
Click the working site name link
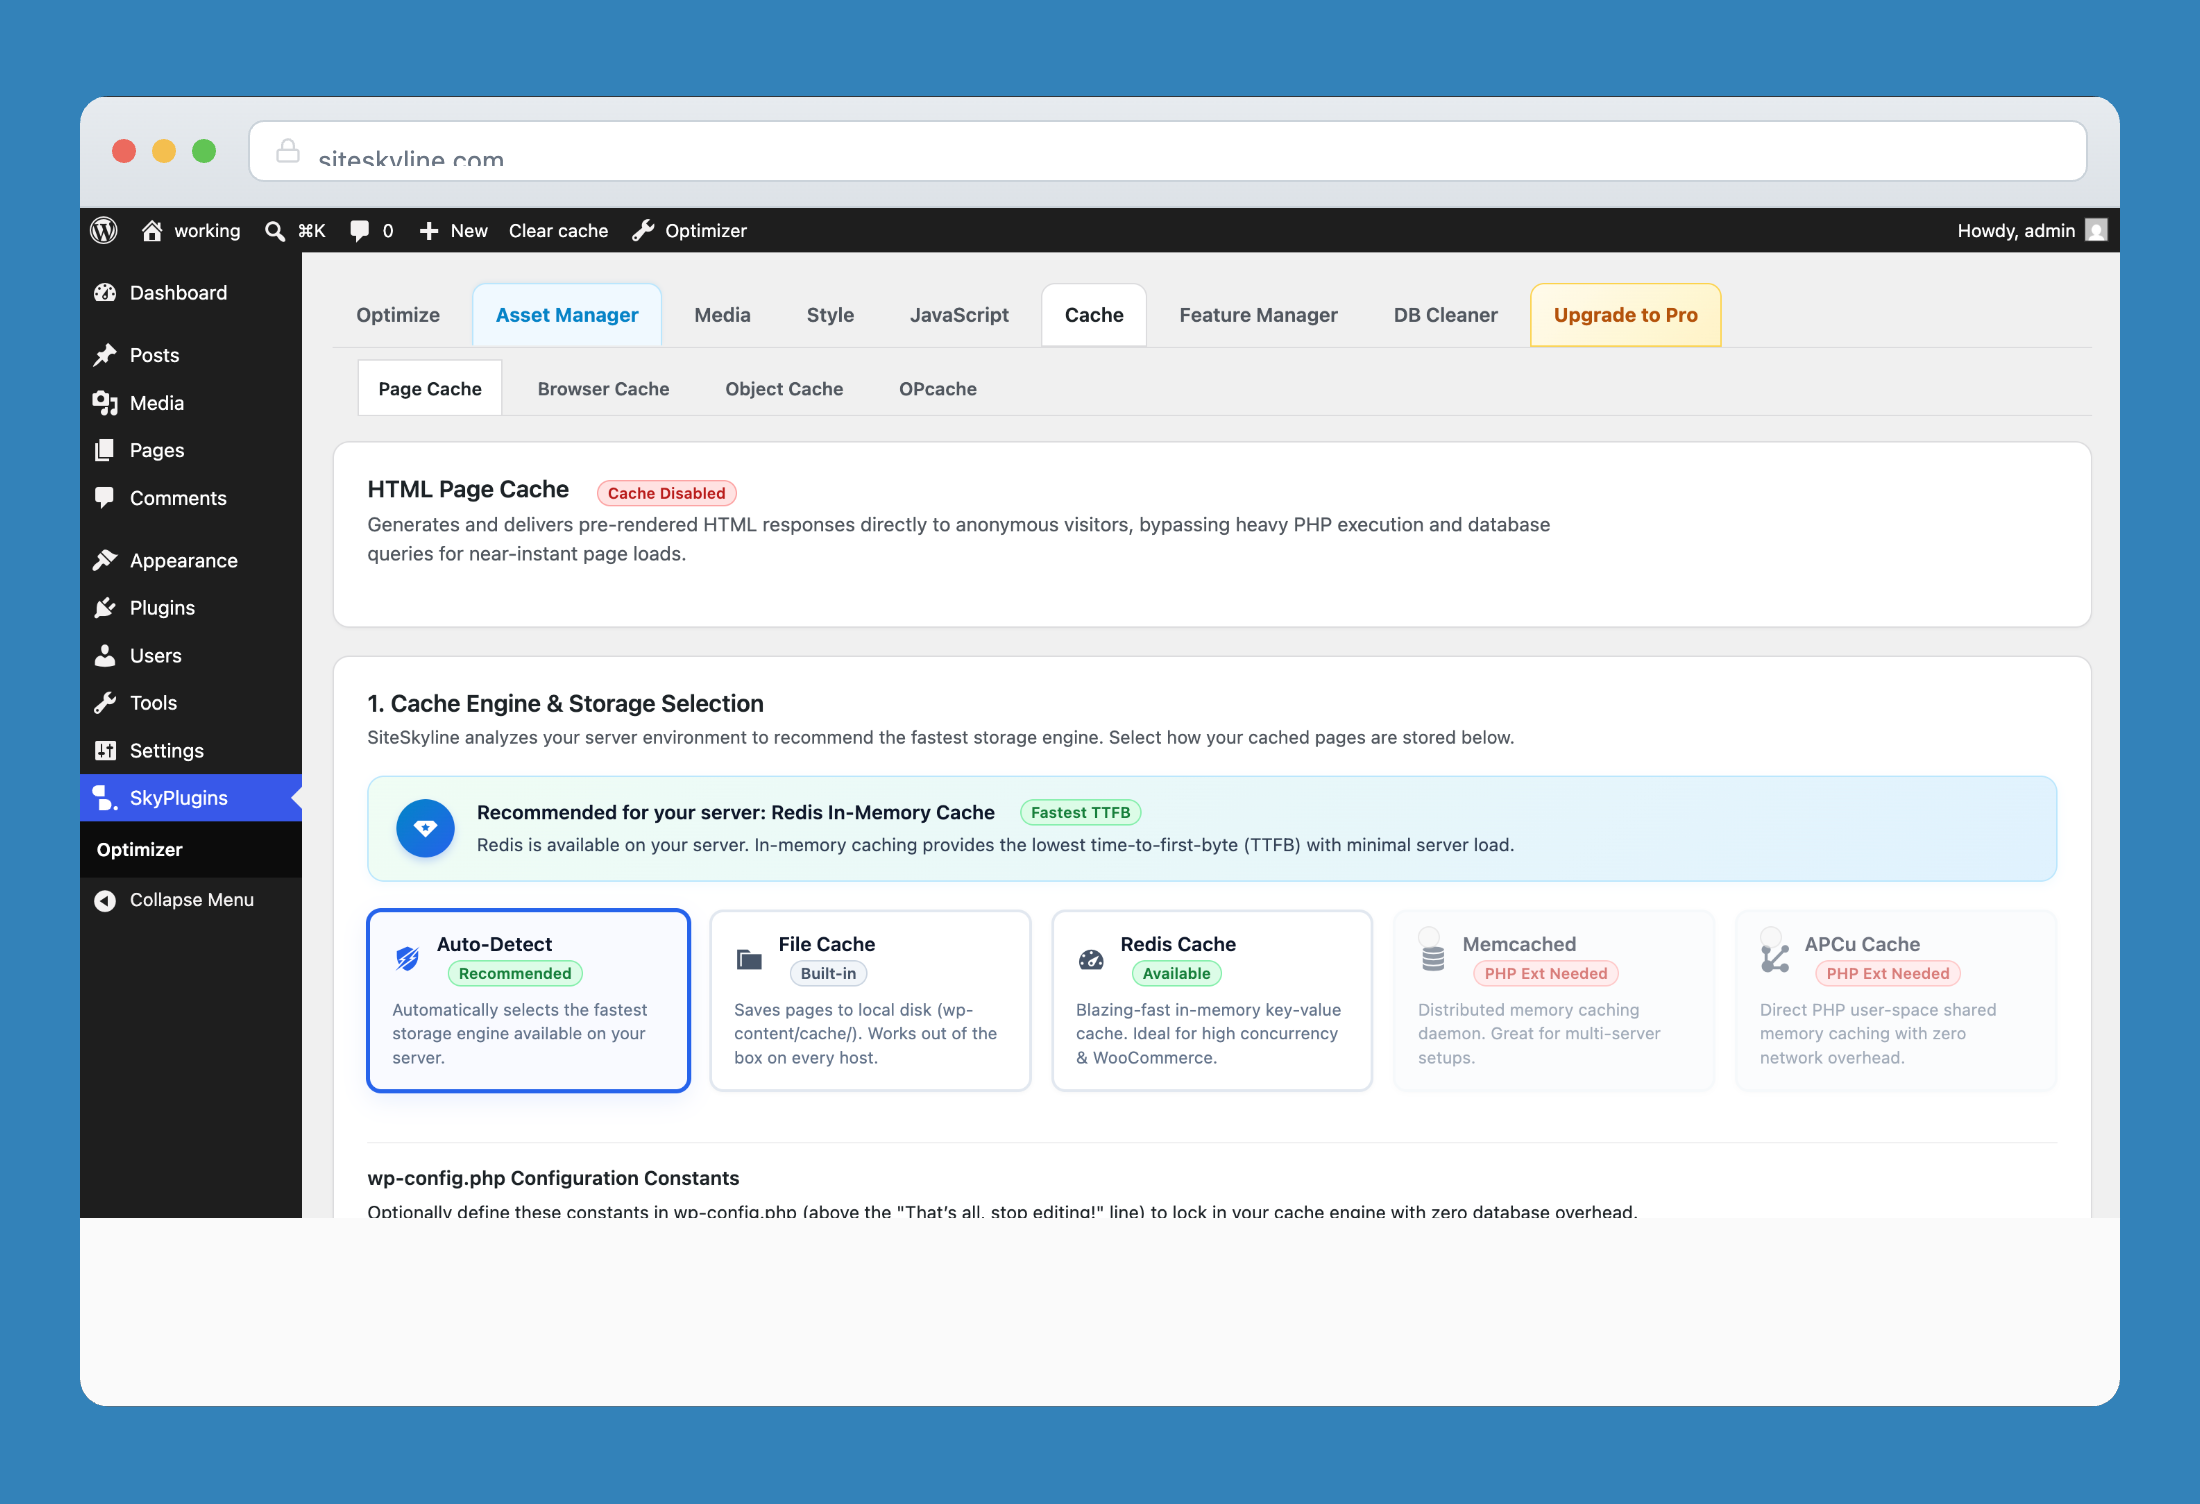click(x=207, y=231)
